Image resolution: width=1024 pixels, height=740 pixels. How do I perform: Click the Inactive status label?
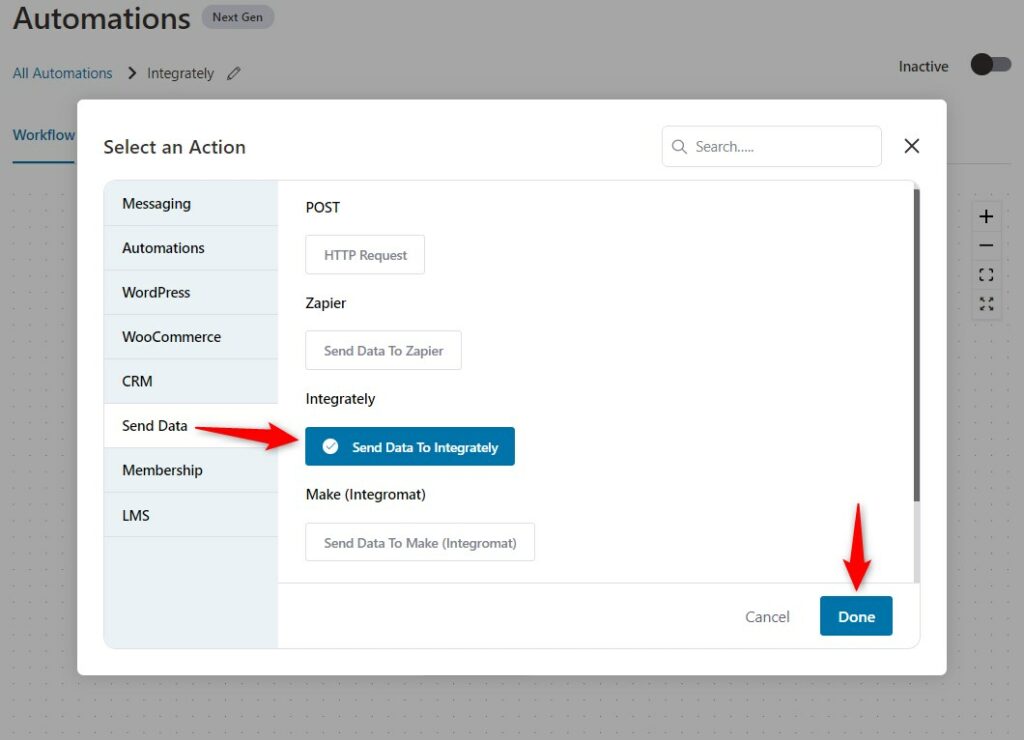coord(923,67)
